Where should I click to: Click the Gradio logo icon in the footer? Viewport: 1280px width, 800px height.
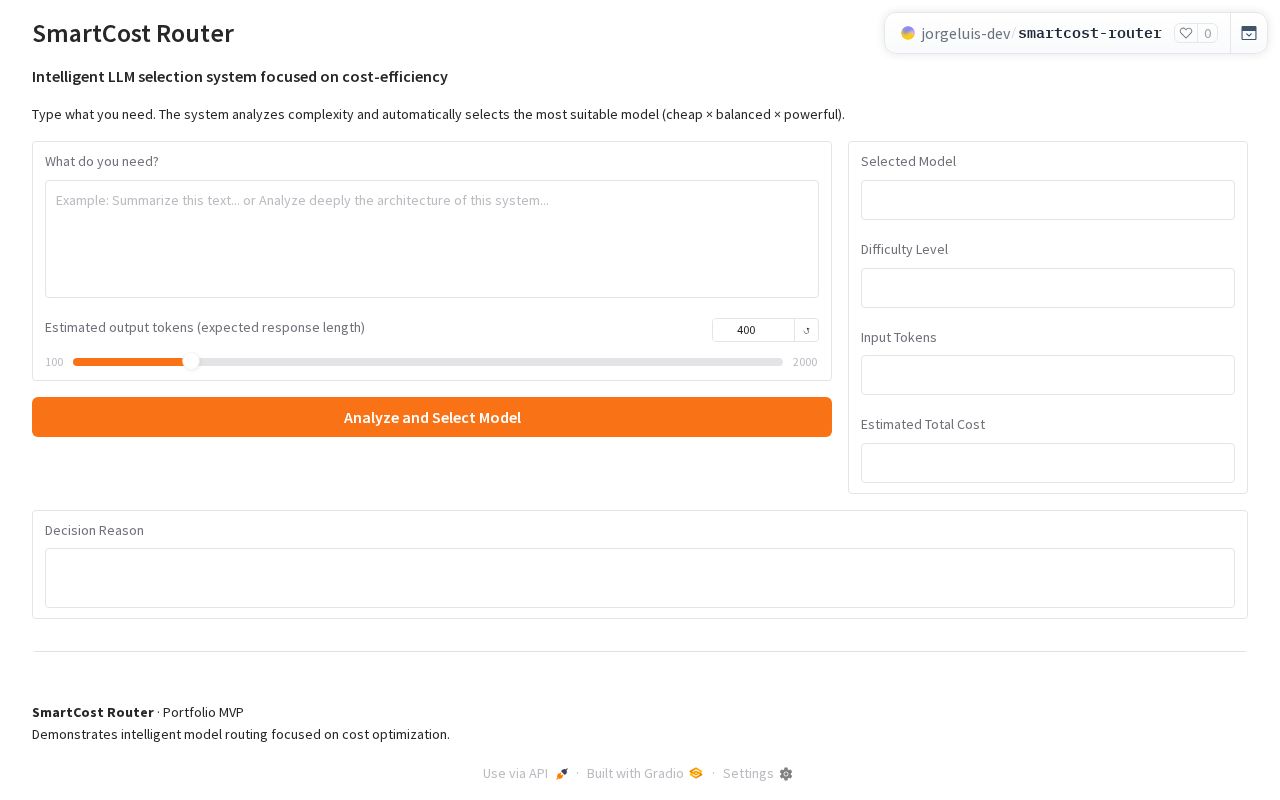point(696,773)
